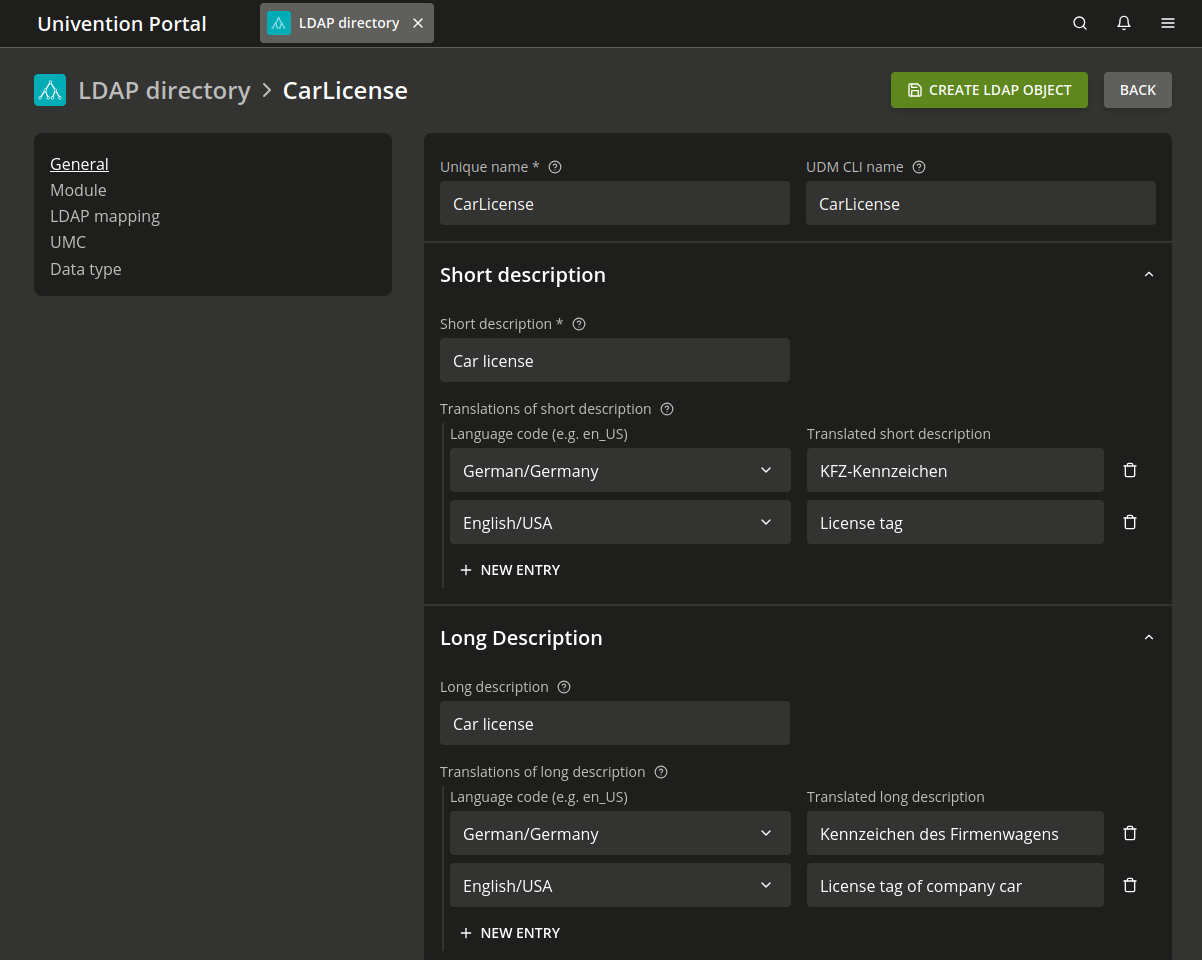Go to the Data type section
1202x960 pixels.
[86, 269]
